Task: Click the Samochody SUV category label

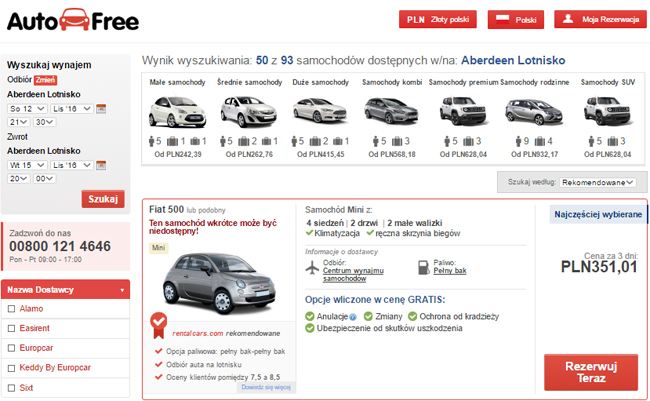Action: 608,82
